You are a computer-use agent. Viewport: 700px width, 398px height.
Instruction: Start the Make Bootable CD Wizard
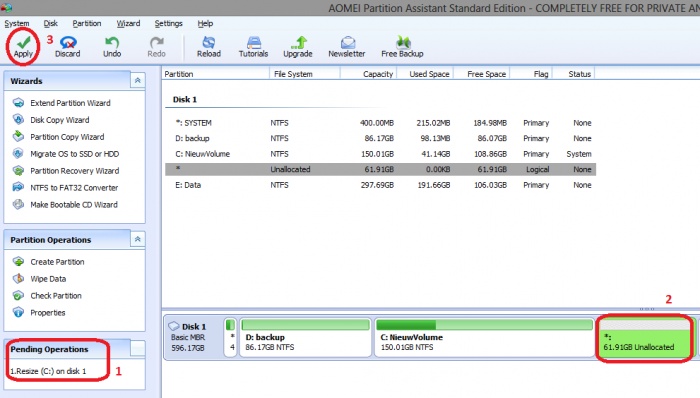tap(65, 205)
